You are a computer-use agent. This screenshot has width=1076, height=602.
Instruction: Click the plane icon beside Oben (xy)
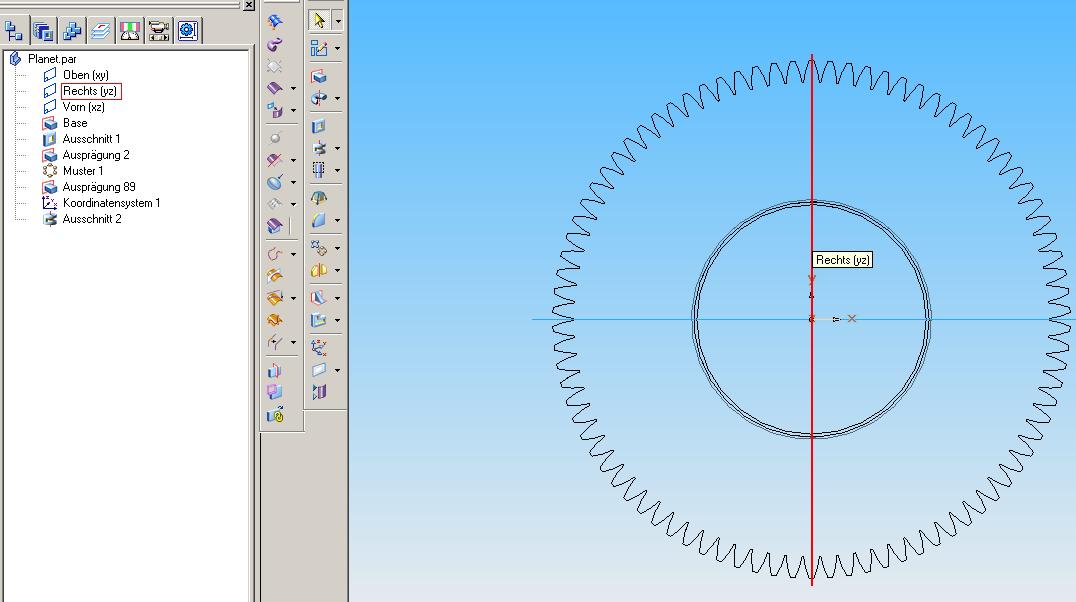click(49, 75)
